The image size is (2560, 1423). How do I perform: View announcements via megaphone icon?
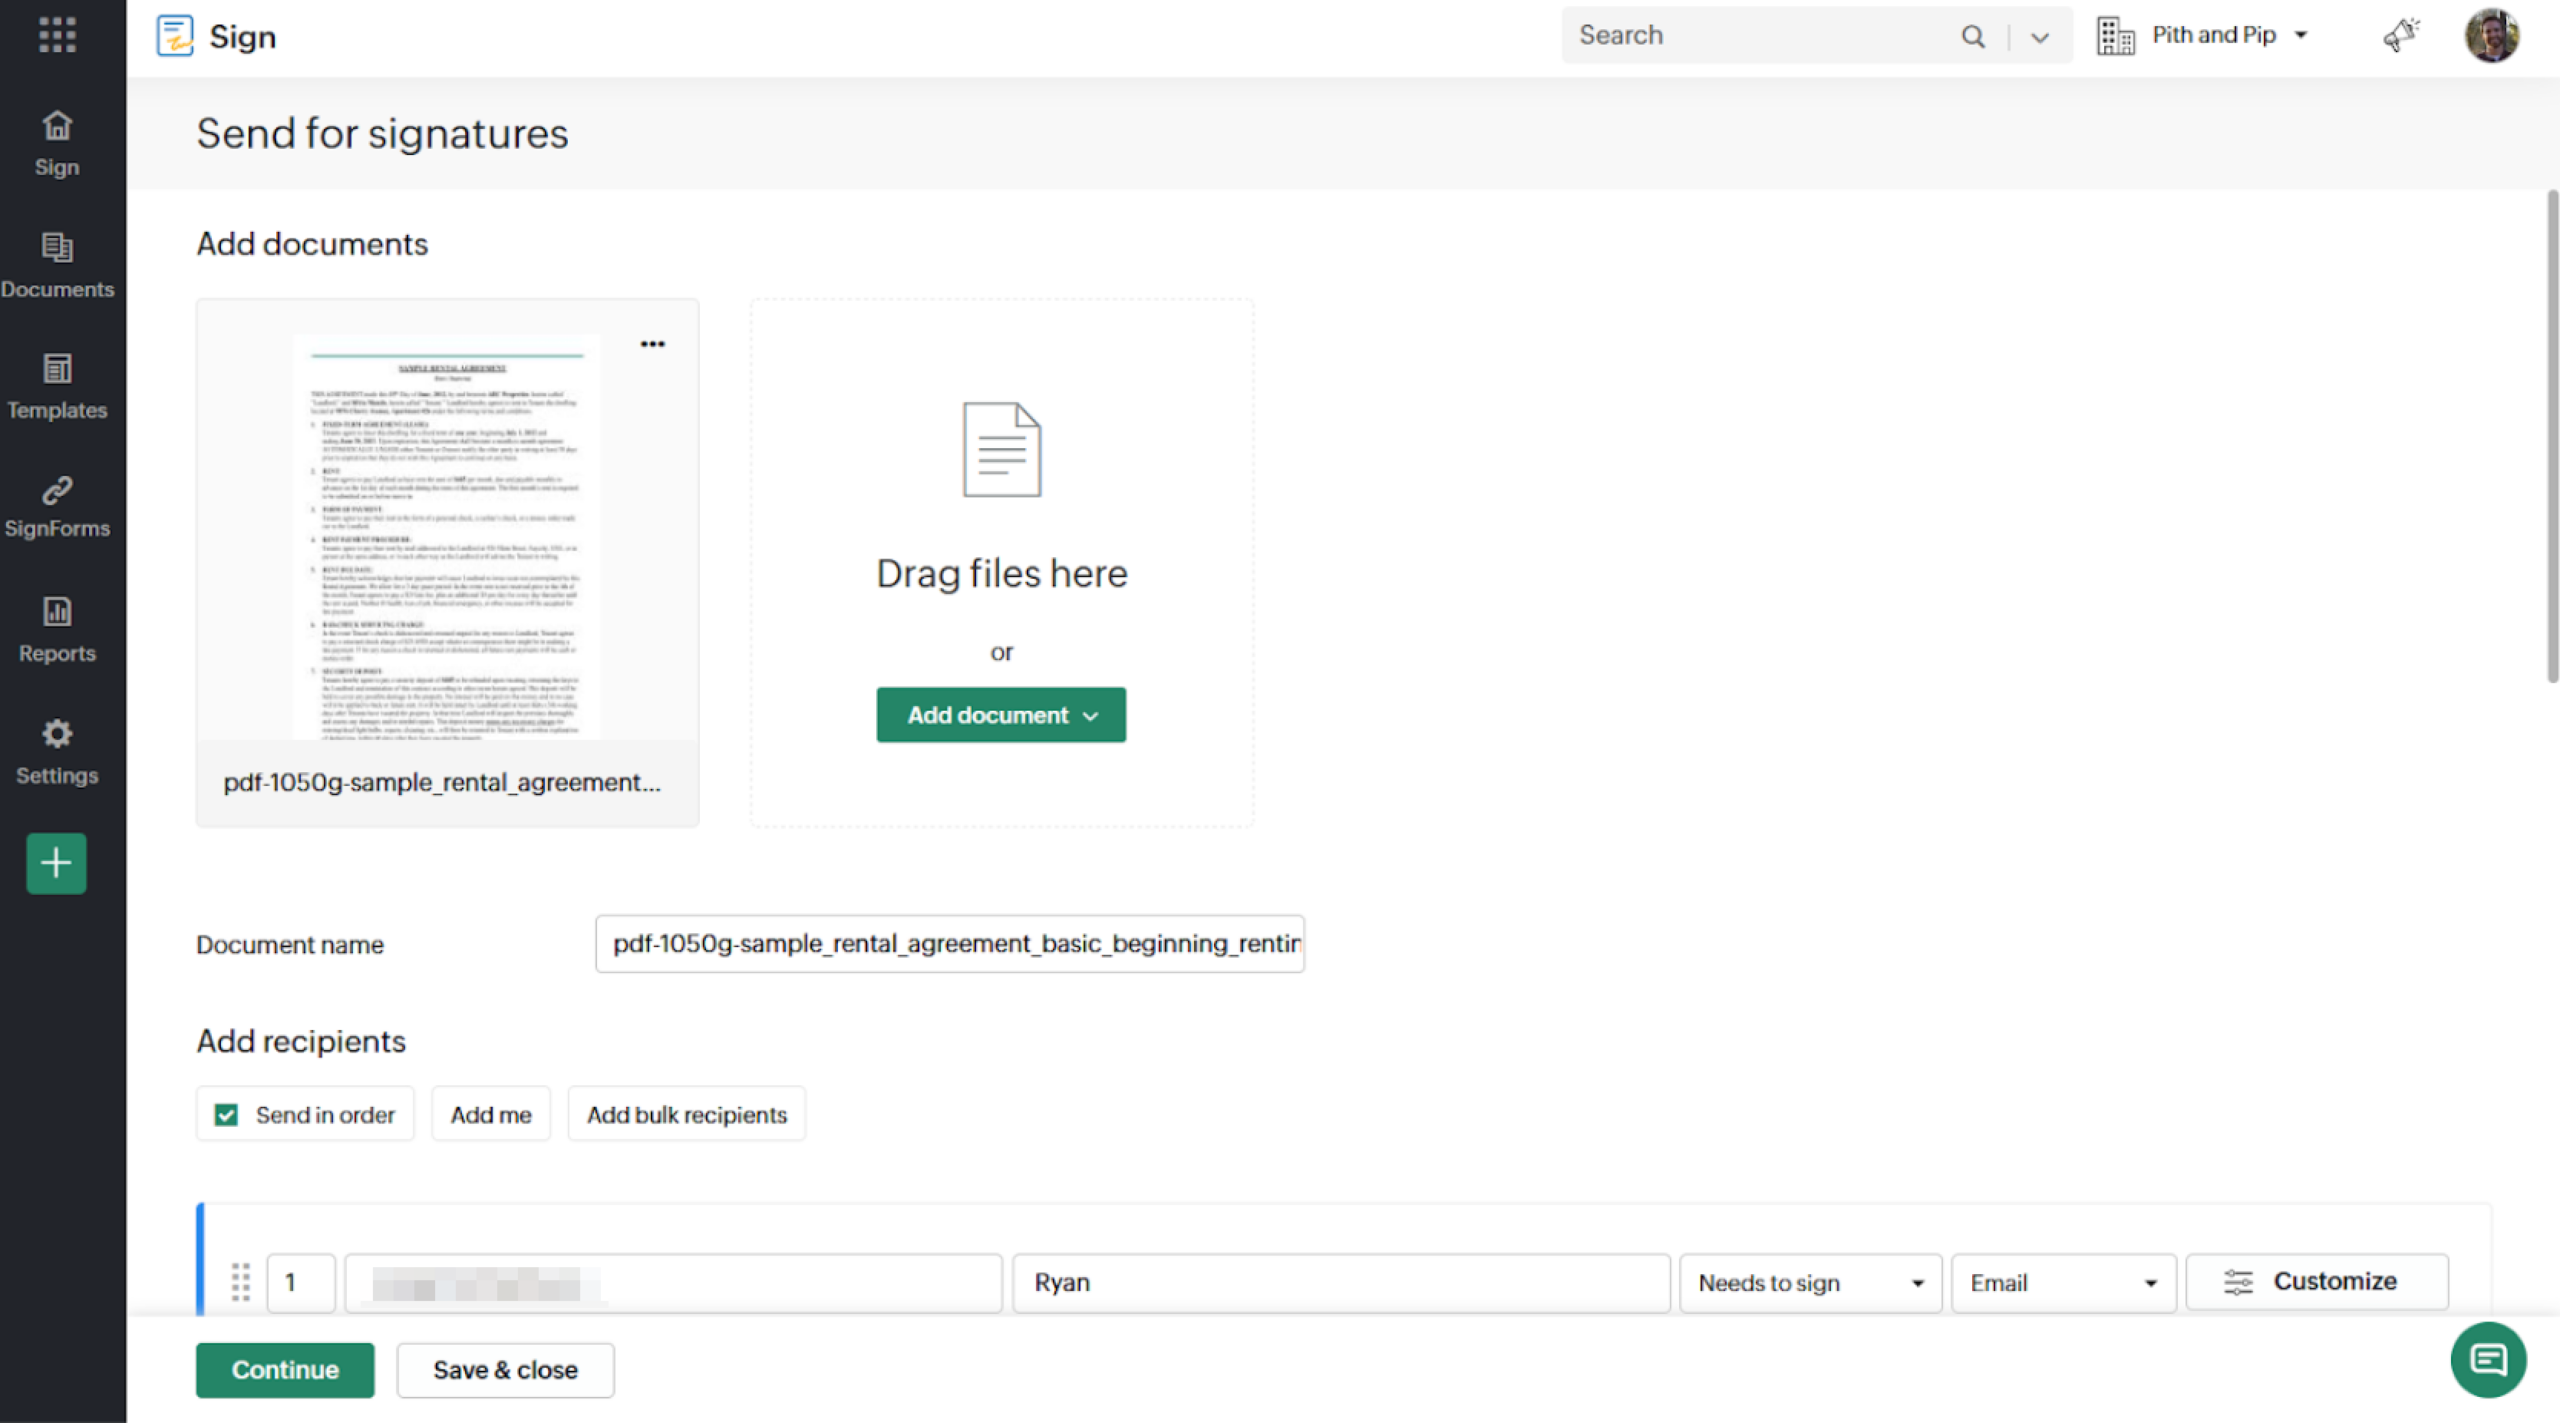2402,35
